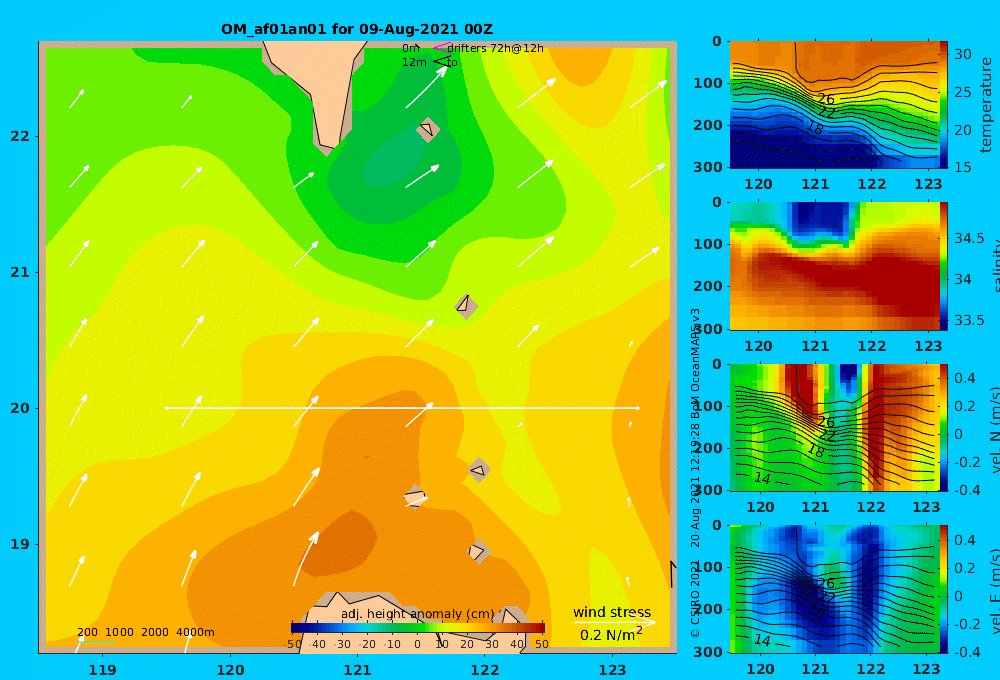Open the vel. N cross-section panel
Screen dimensions: 1000x680
834,427
